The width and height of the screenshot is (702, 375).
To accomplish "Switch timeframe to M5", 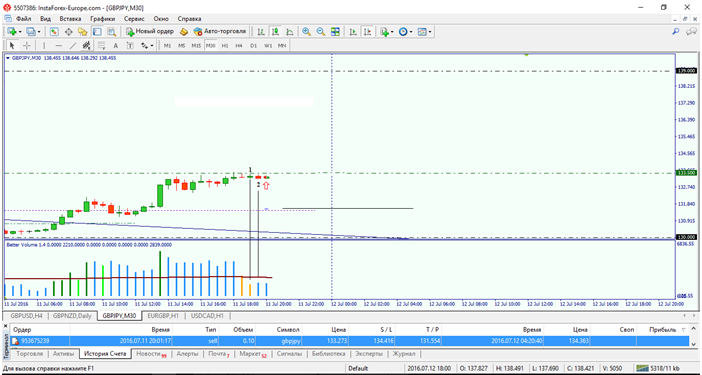I will [181, 46].
